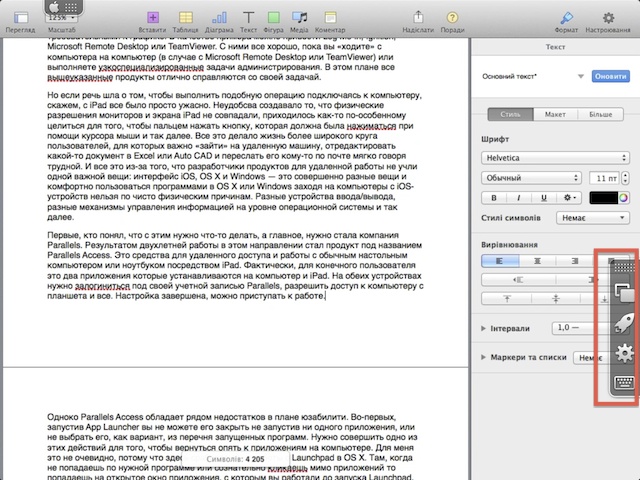The width and height of the screenshot is (640, 480).
Task: Open App Launcher rocket icon
Action: point(624,323)
